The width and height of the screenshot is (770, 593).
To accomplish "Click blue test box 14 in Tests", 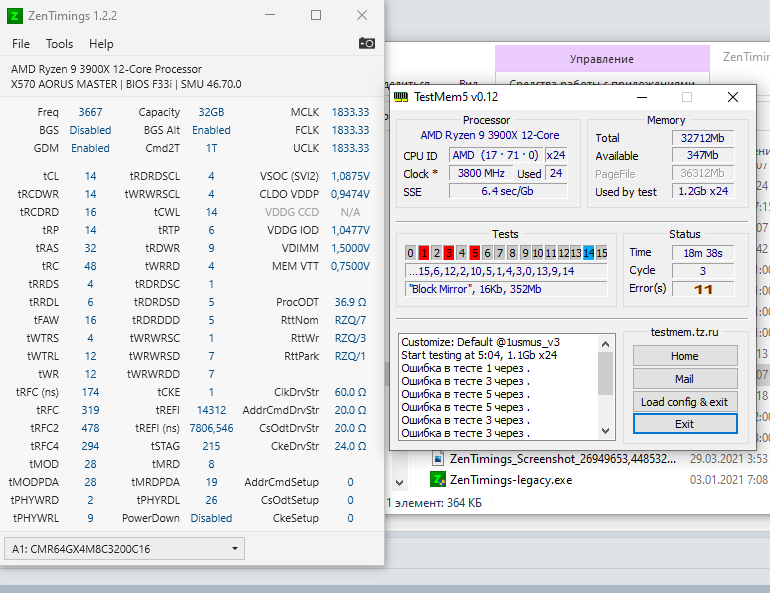I will 589,253.
